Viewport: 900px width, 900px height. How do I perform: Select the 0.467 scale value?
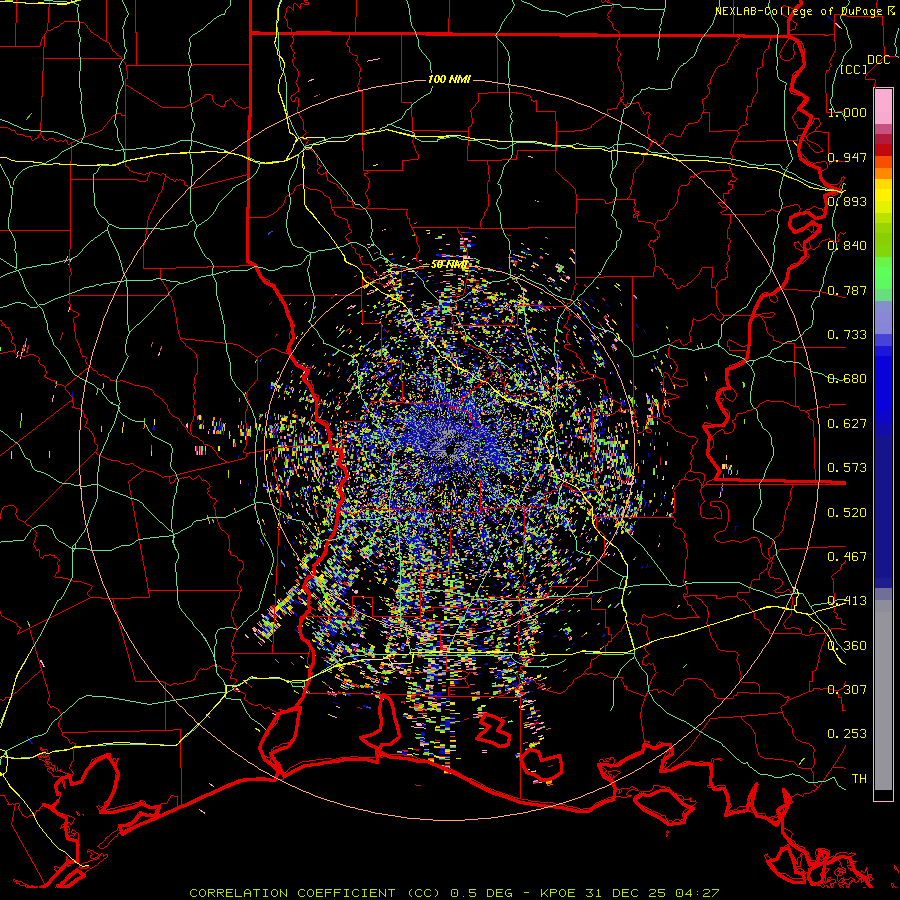click(847, 557)
